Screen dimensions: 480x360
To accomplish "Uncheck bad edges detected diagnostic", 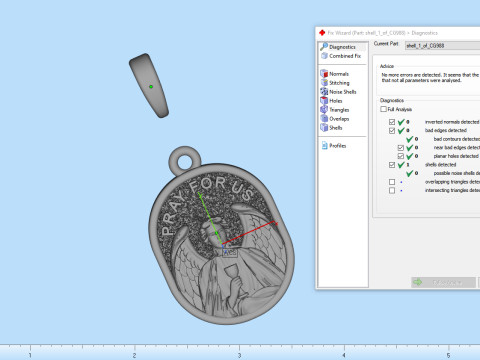I will pyautogui.click(x=392, y=131).
